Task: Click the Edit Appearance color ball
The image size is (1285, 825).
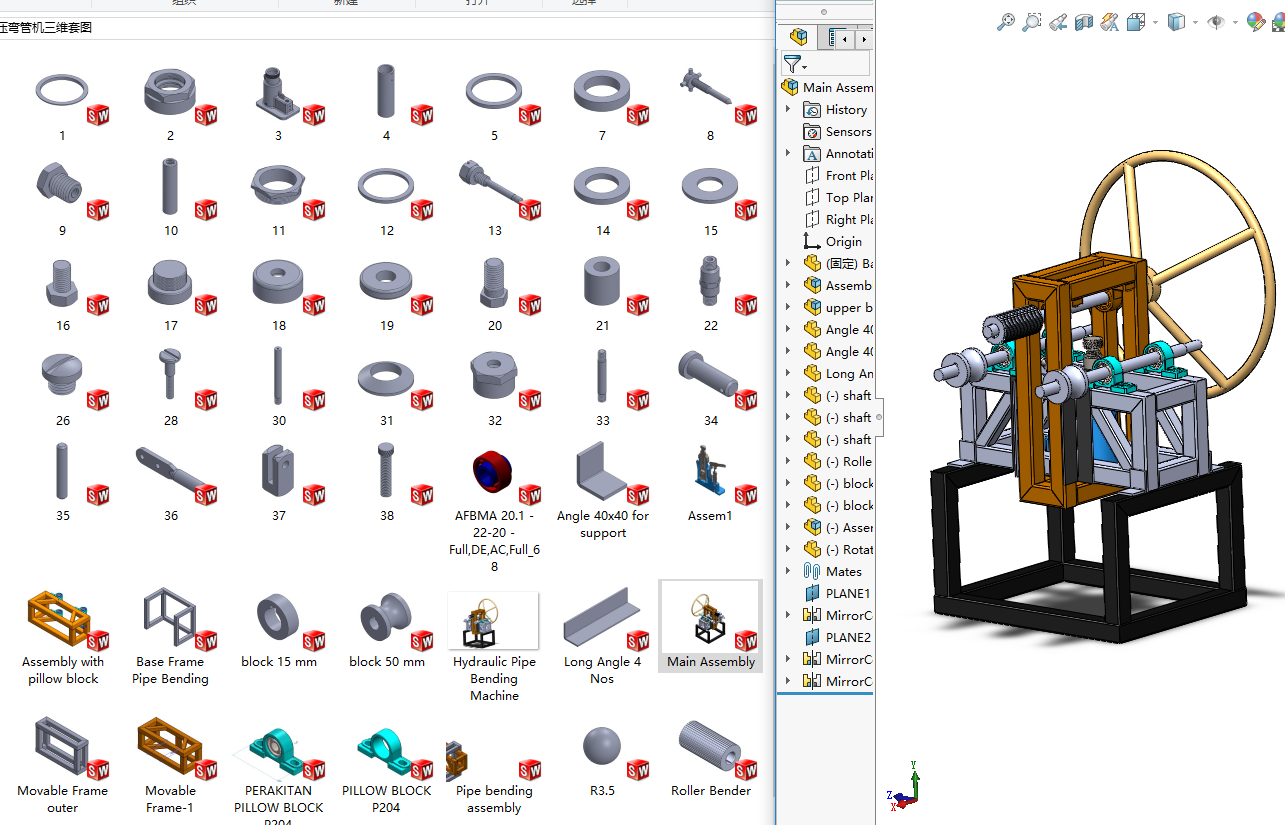Action: [x=1255, y=22]
